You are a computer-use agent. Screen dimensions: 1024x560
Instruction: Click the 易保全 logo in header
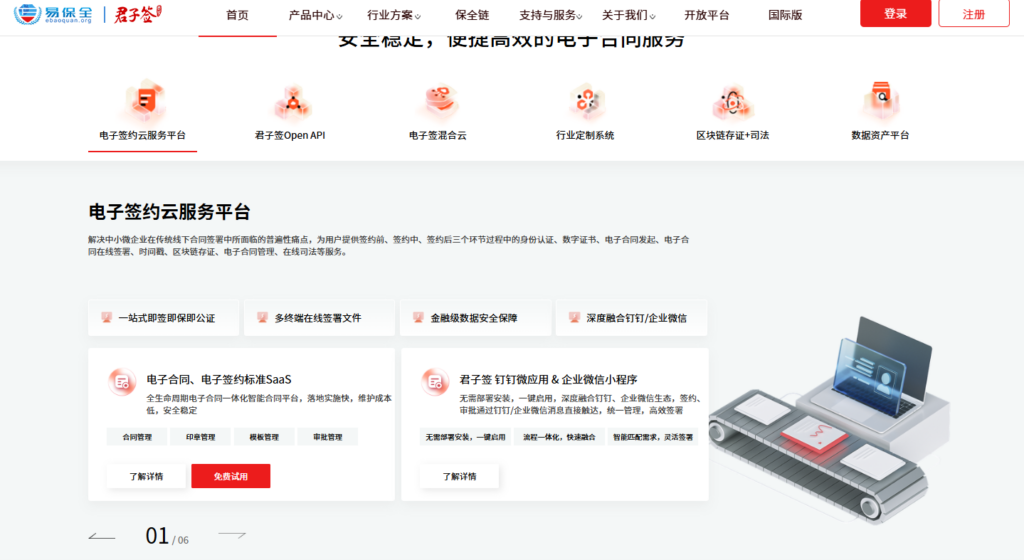click(53, 14)
